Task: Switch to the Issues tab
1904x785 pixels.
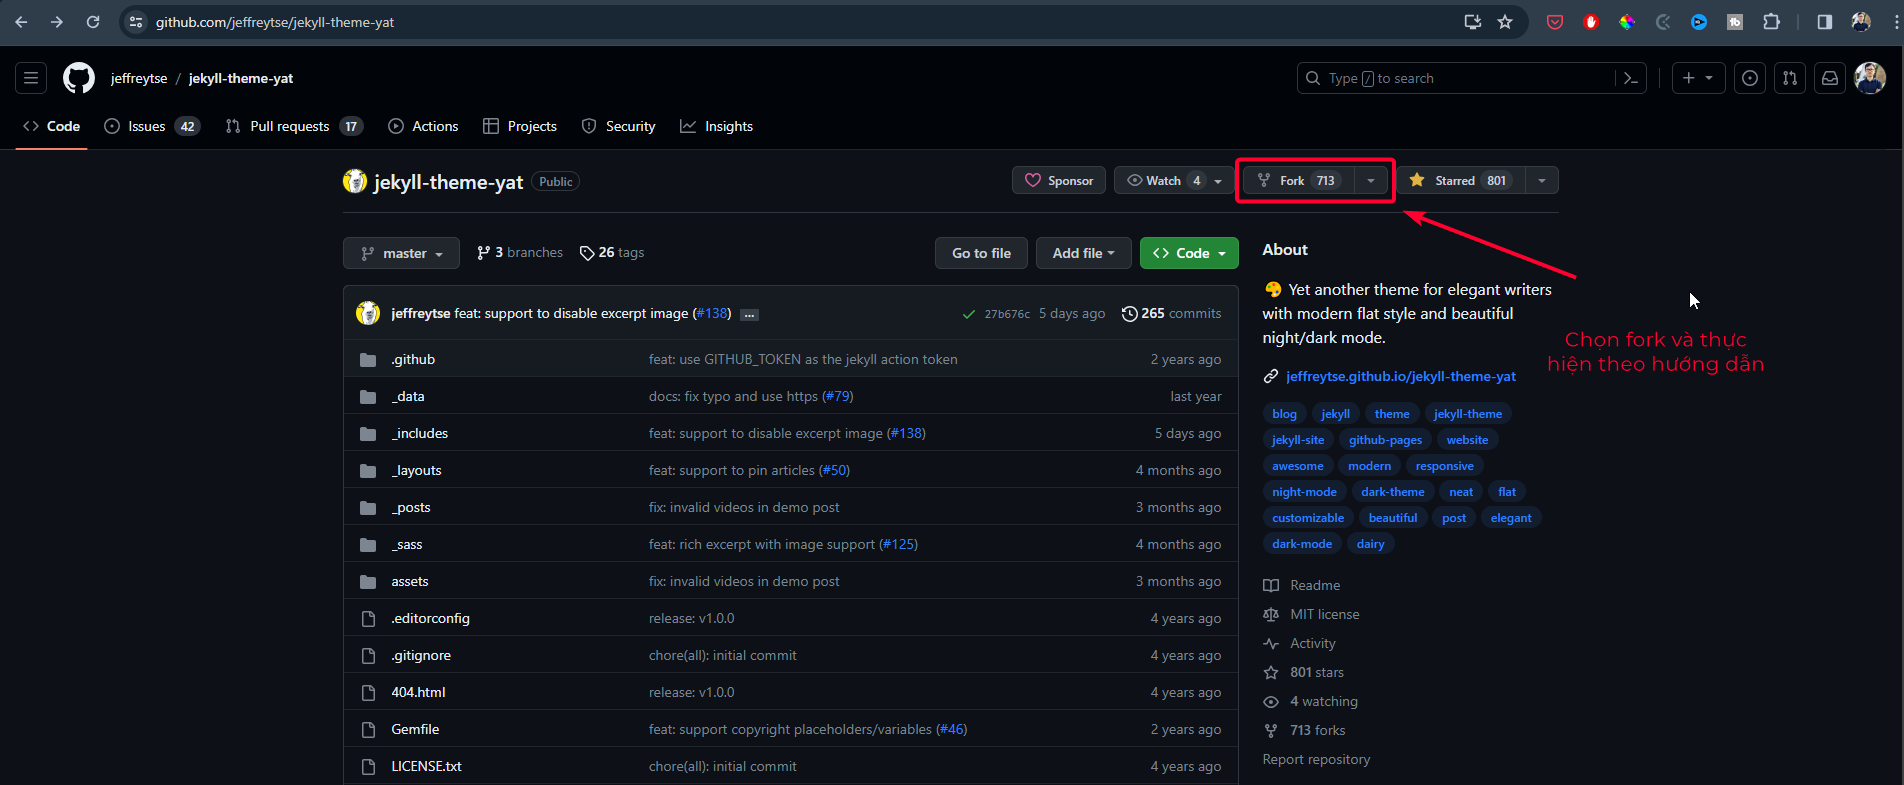Action: point(152,126)
